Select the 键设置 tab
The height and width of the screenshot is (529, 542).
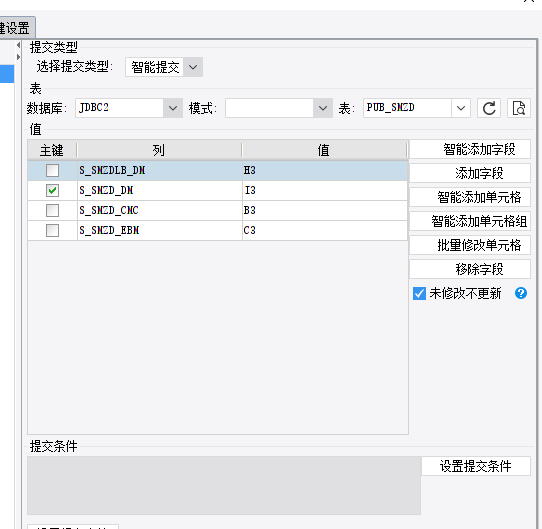click(16, 28)
